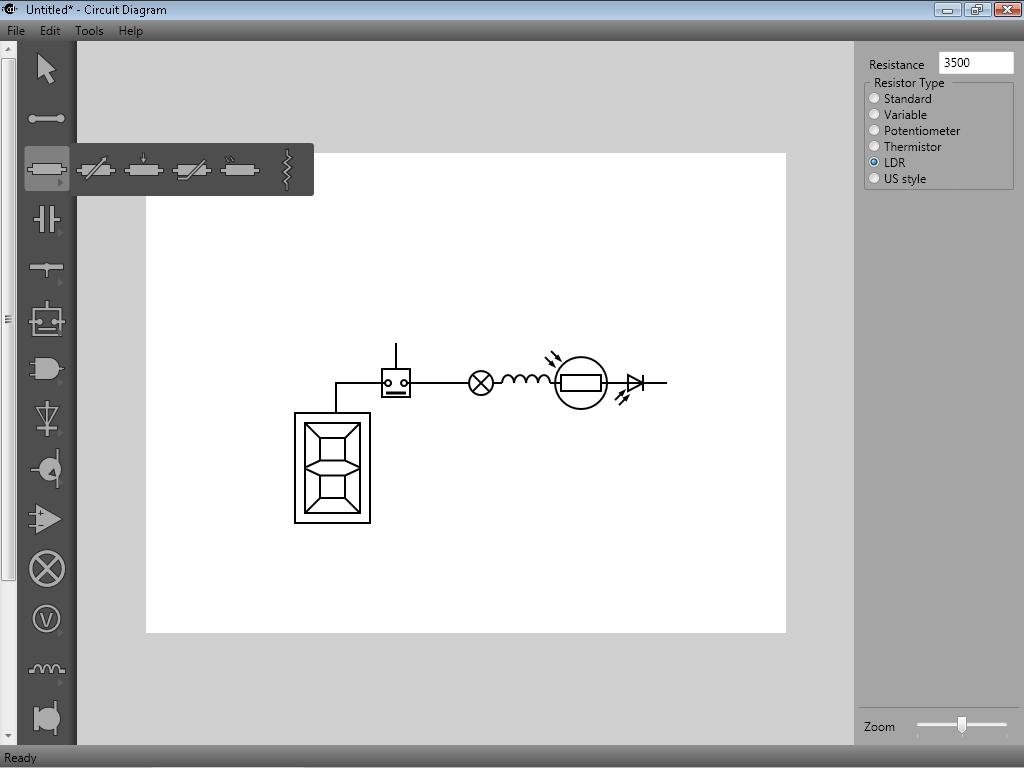The image size is (1024, 768).
Task: Adjust the Zoom slider handle
Action: click(962, 724)
